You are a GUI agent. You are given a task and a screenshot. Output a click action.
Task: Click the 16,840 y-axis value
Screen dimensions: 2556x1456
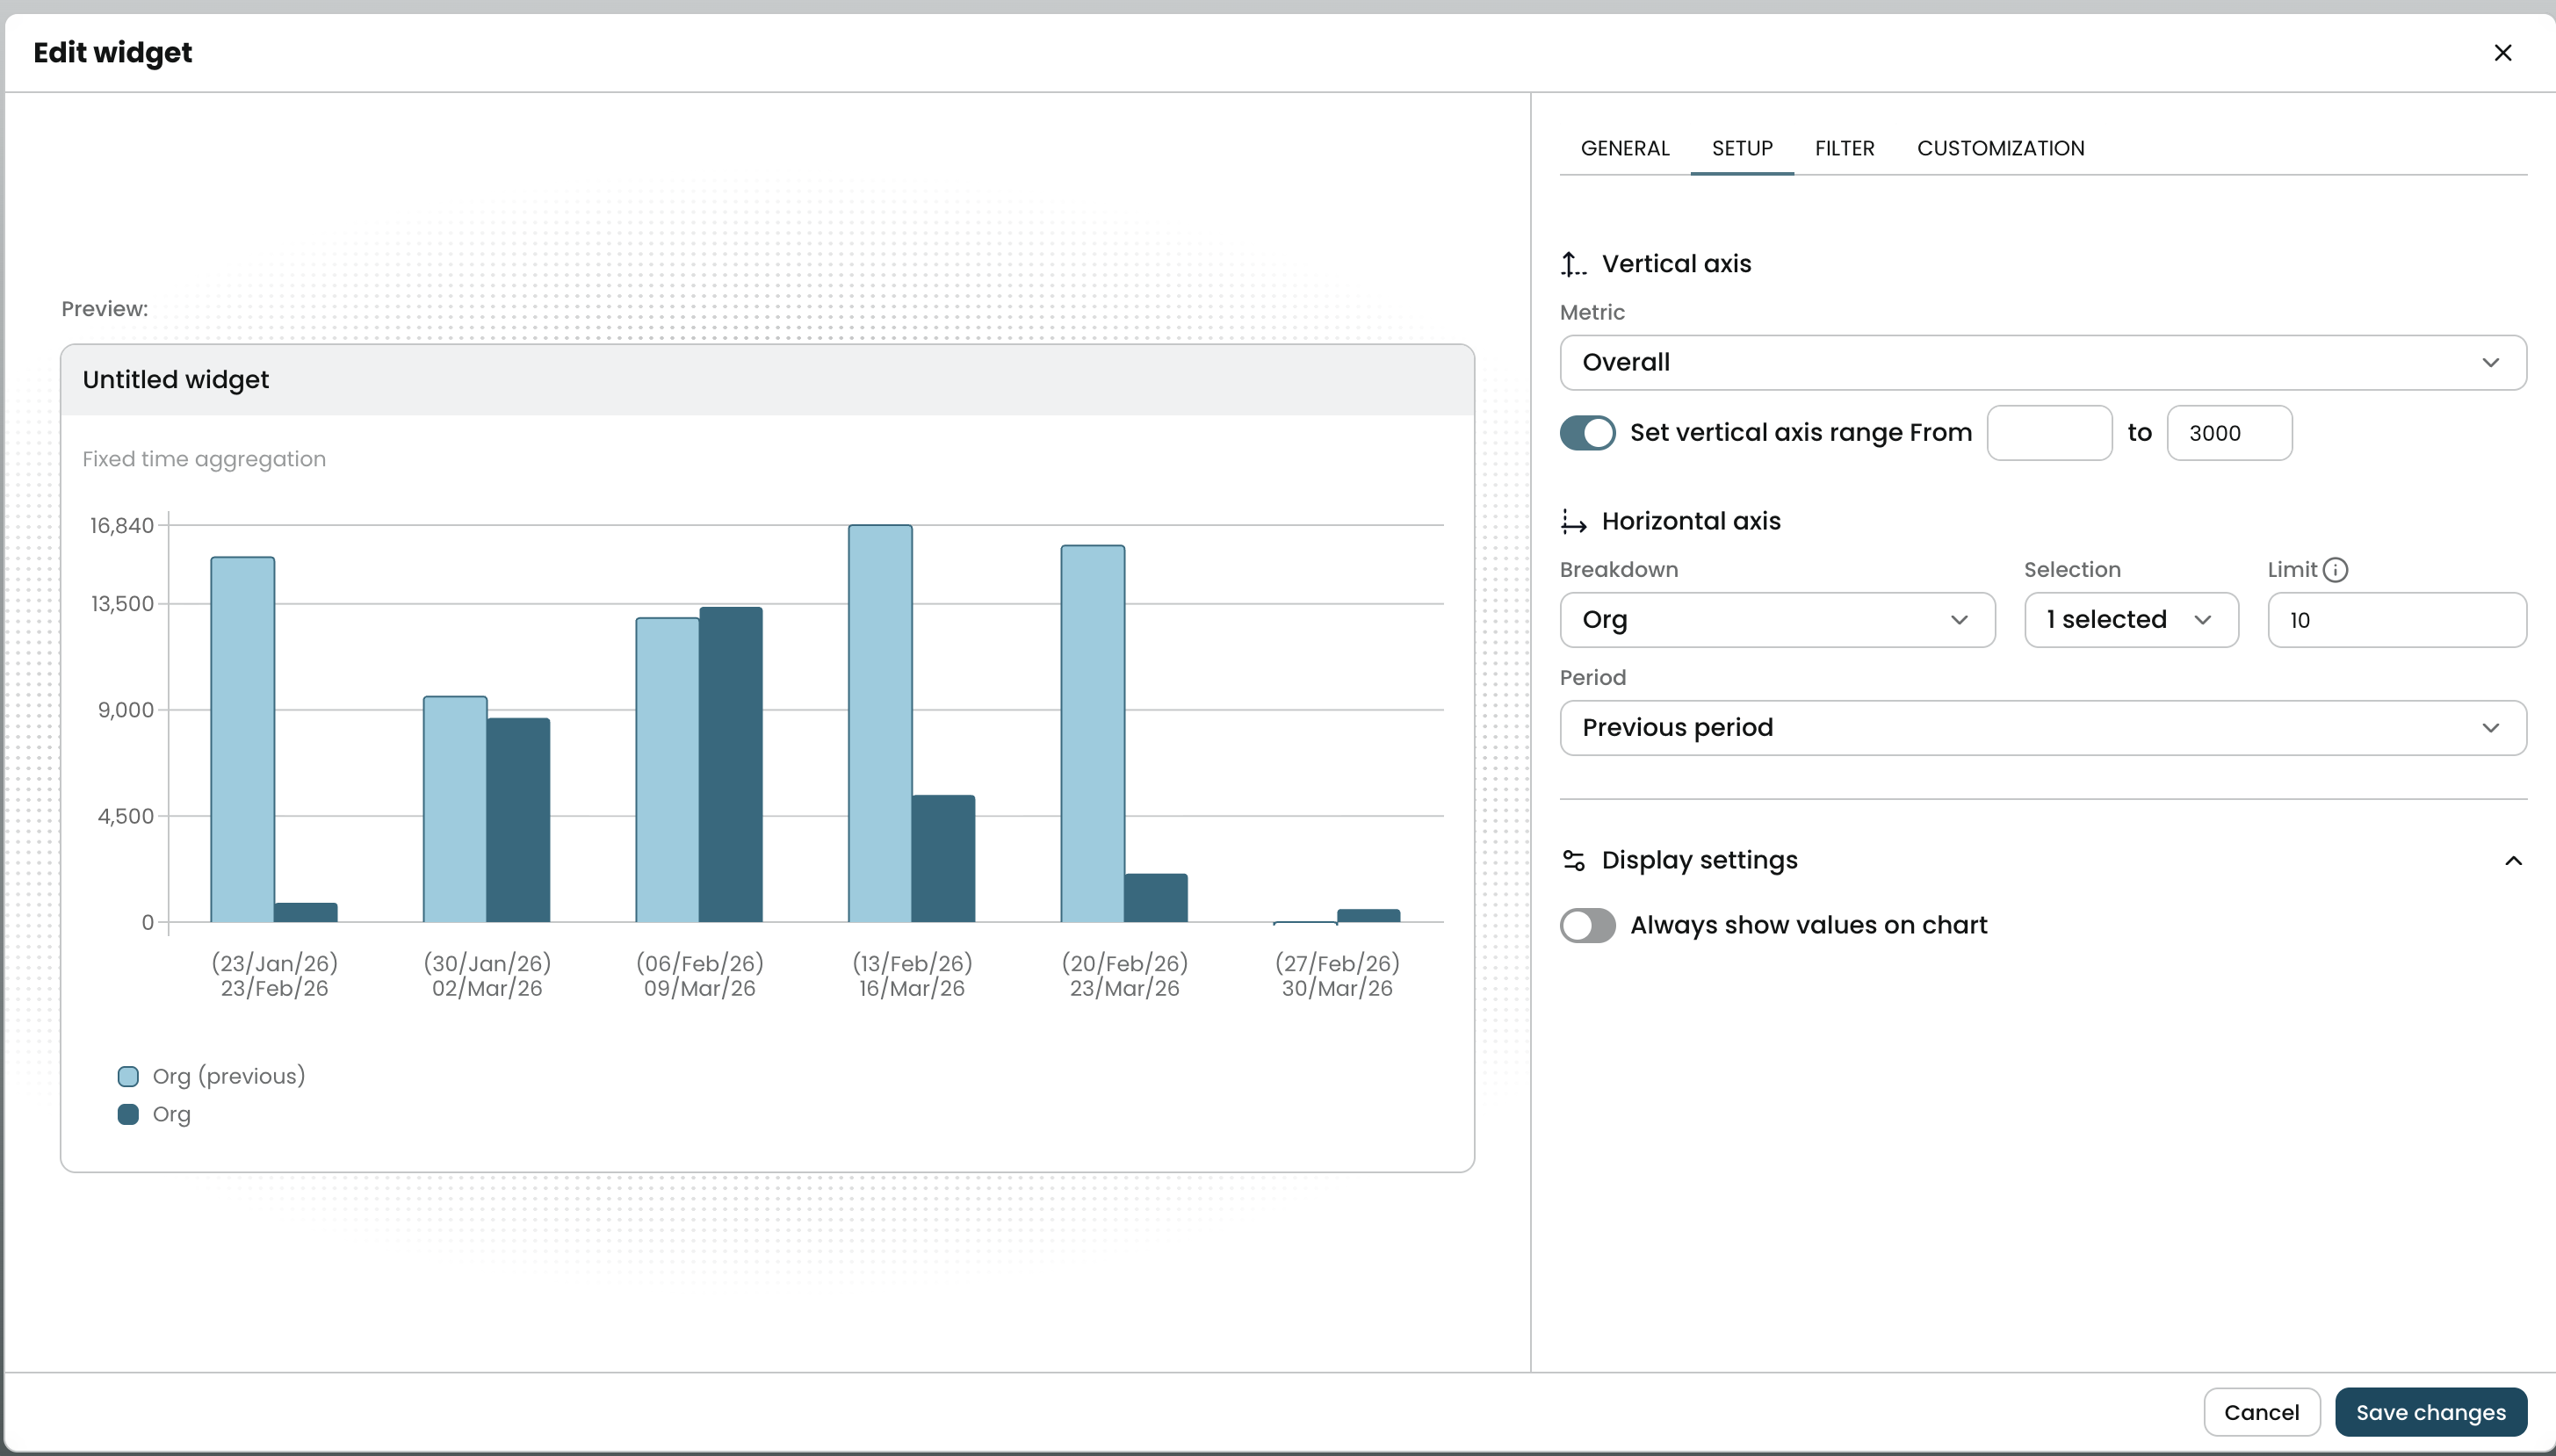pos(122,526)
